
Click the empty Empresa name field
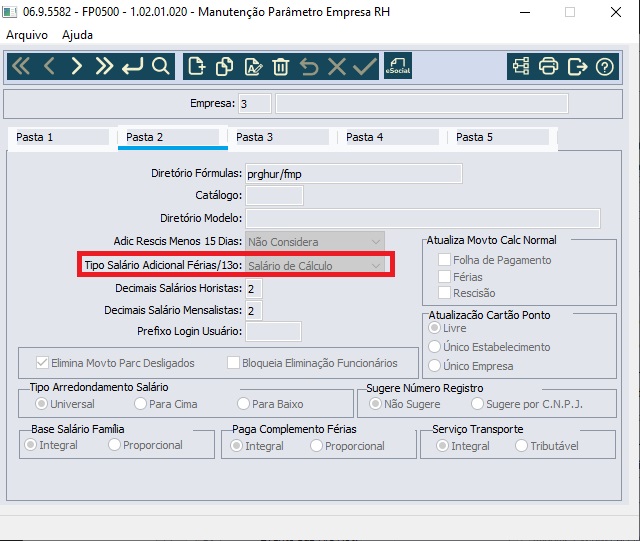click(422, 104)
